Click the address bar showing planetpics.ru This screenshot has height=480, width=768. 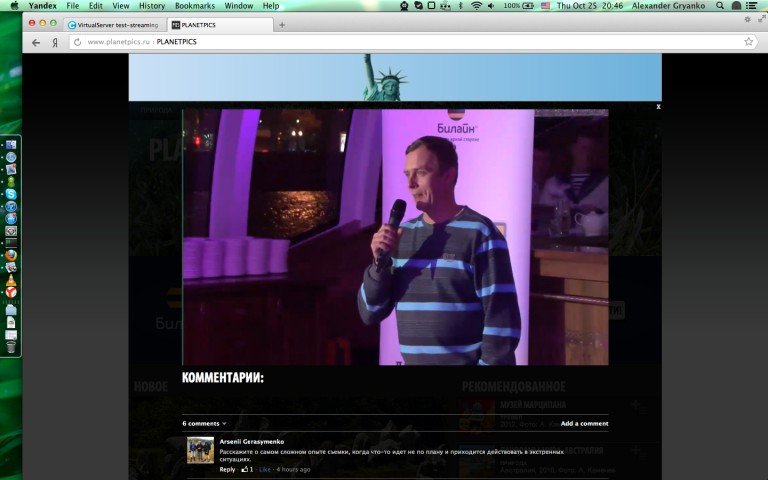click(411, 42)
